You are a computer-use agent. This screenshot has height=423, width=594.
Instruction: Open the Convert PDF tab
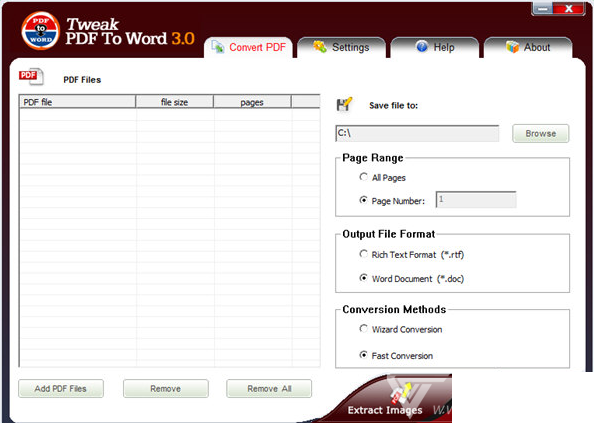click(248, 47)
